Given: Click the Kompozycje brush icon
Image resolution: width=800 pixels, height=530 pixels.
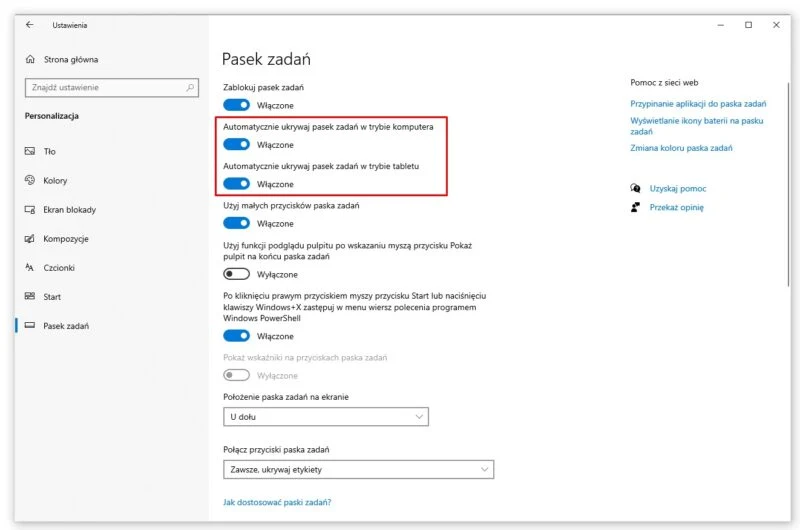Looking at the screenshot, I should 29,239.
